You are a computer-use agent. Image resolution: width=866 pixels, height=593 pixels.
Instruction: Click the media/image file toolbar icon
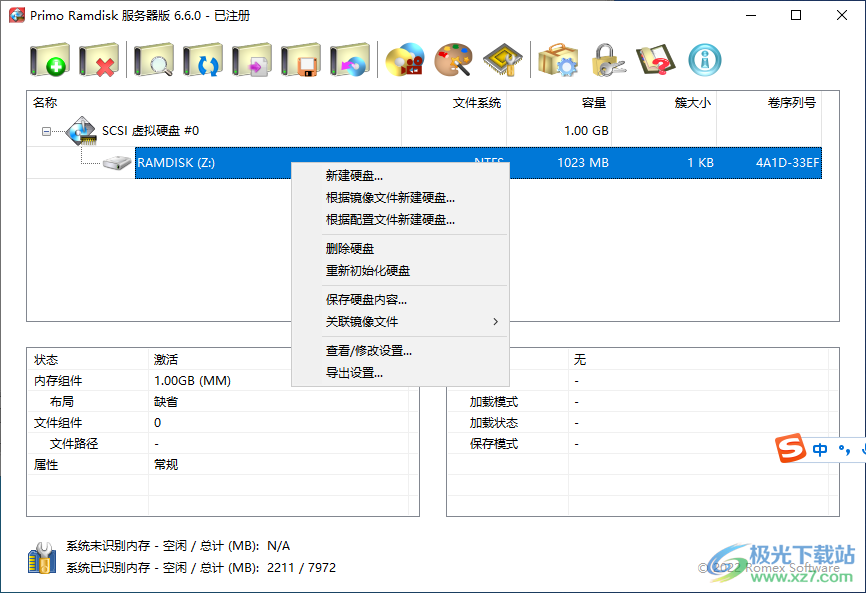(403, 58)
